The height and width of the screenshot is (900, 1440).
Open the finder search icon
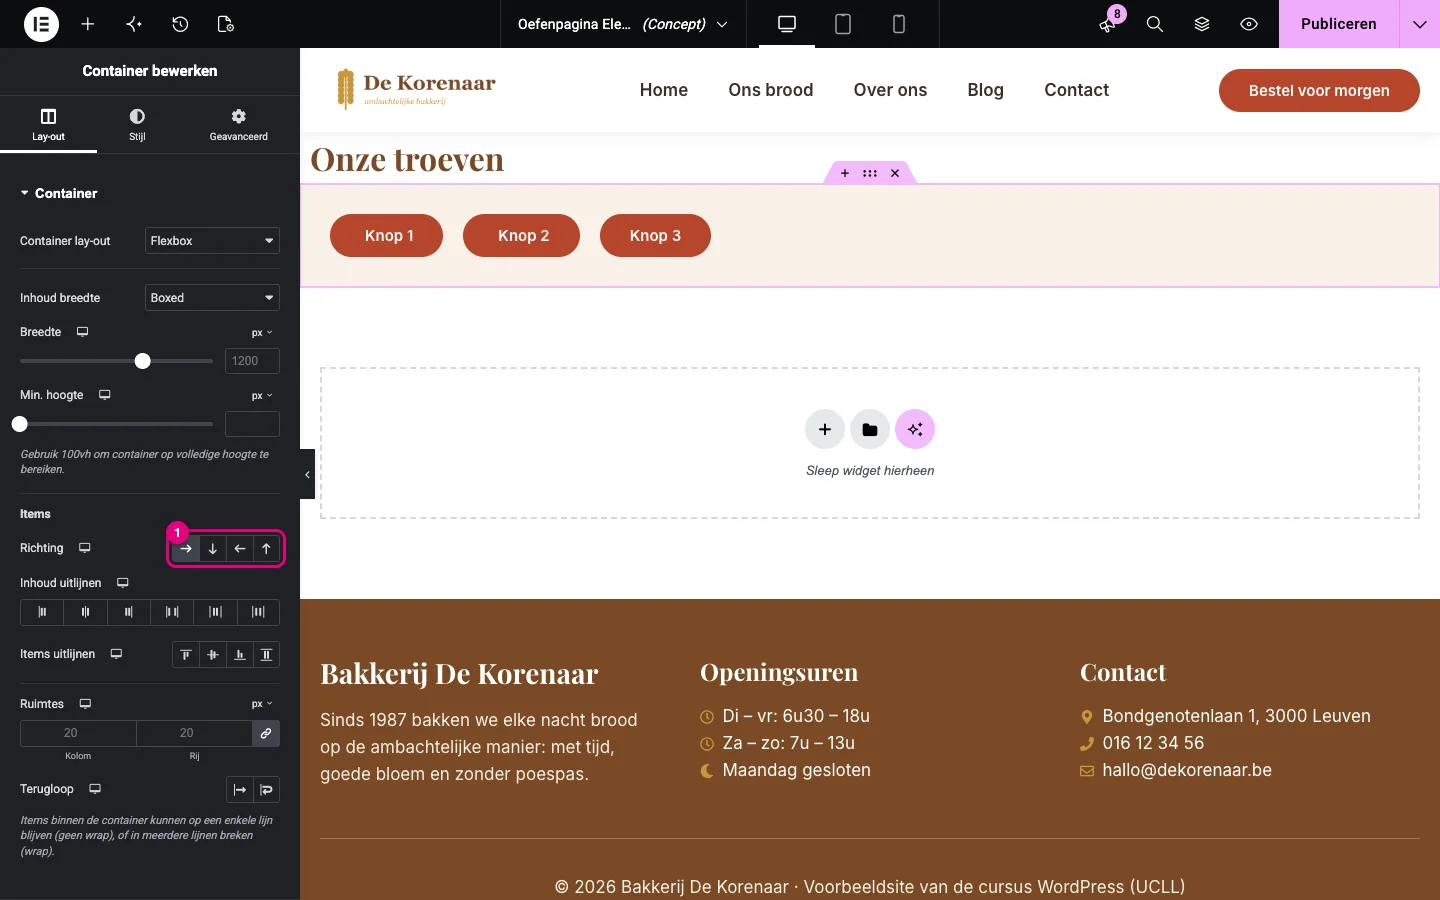tap(1155, 24)
